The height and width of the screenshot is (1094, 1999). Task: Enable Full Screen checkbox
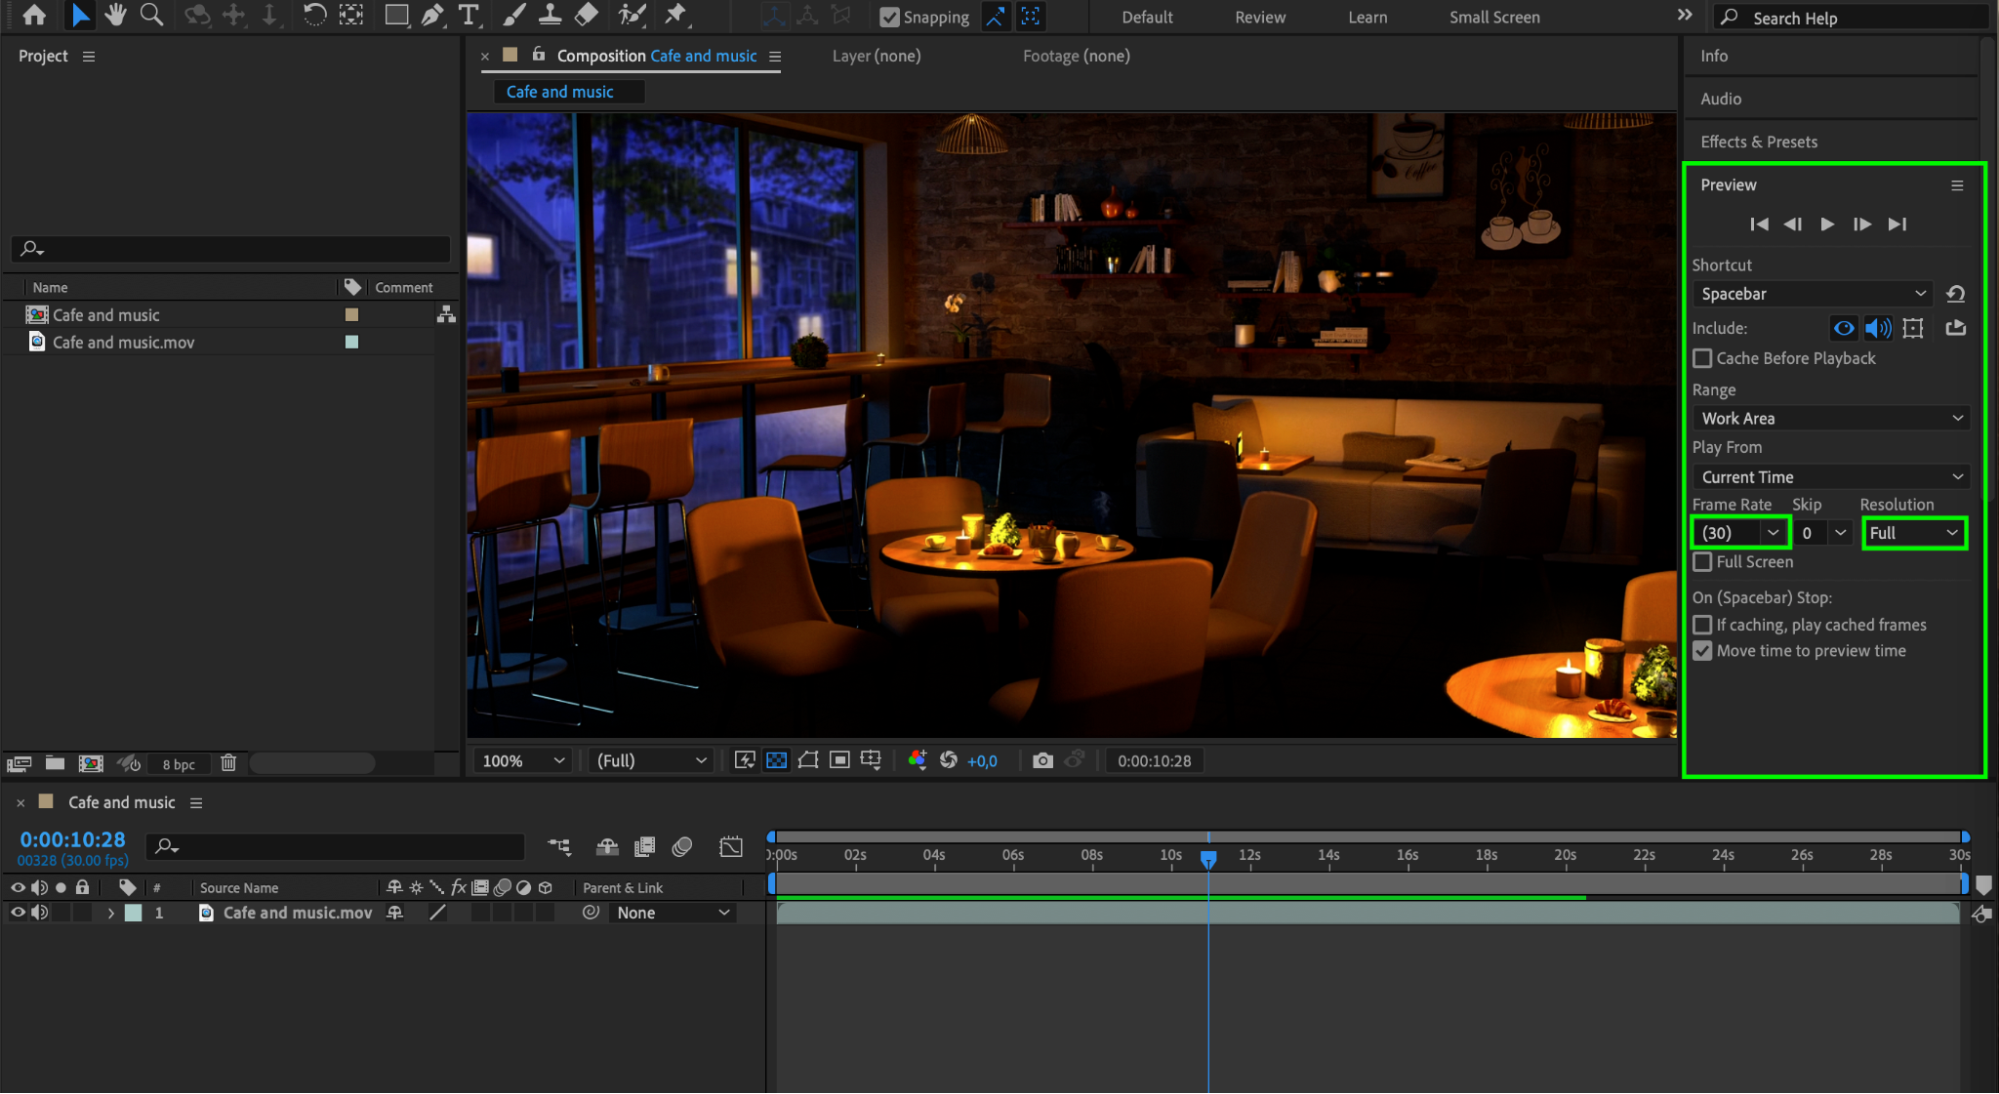[x=1702, y=562]
